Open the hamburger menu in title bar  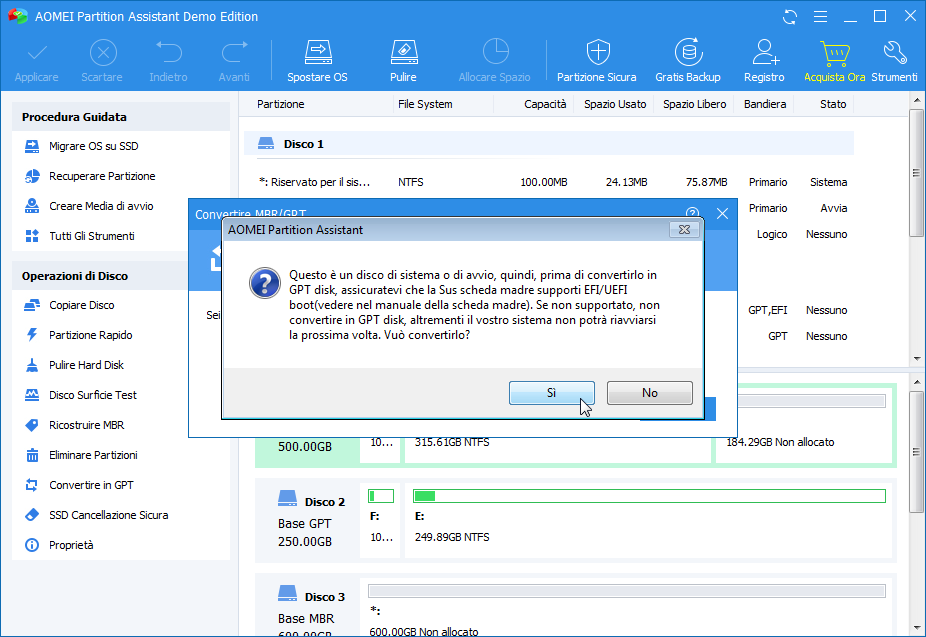click(820, 17)
